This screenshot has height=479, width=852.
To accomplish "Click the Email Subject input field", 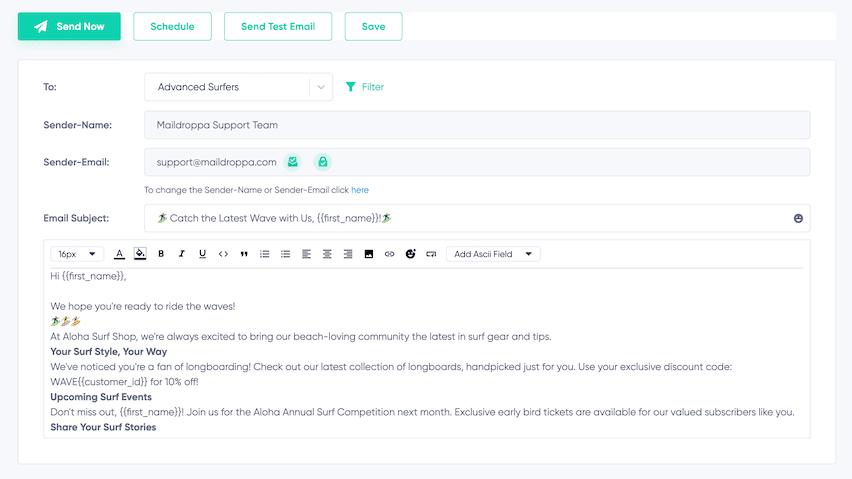I will point(477,218).
